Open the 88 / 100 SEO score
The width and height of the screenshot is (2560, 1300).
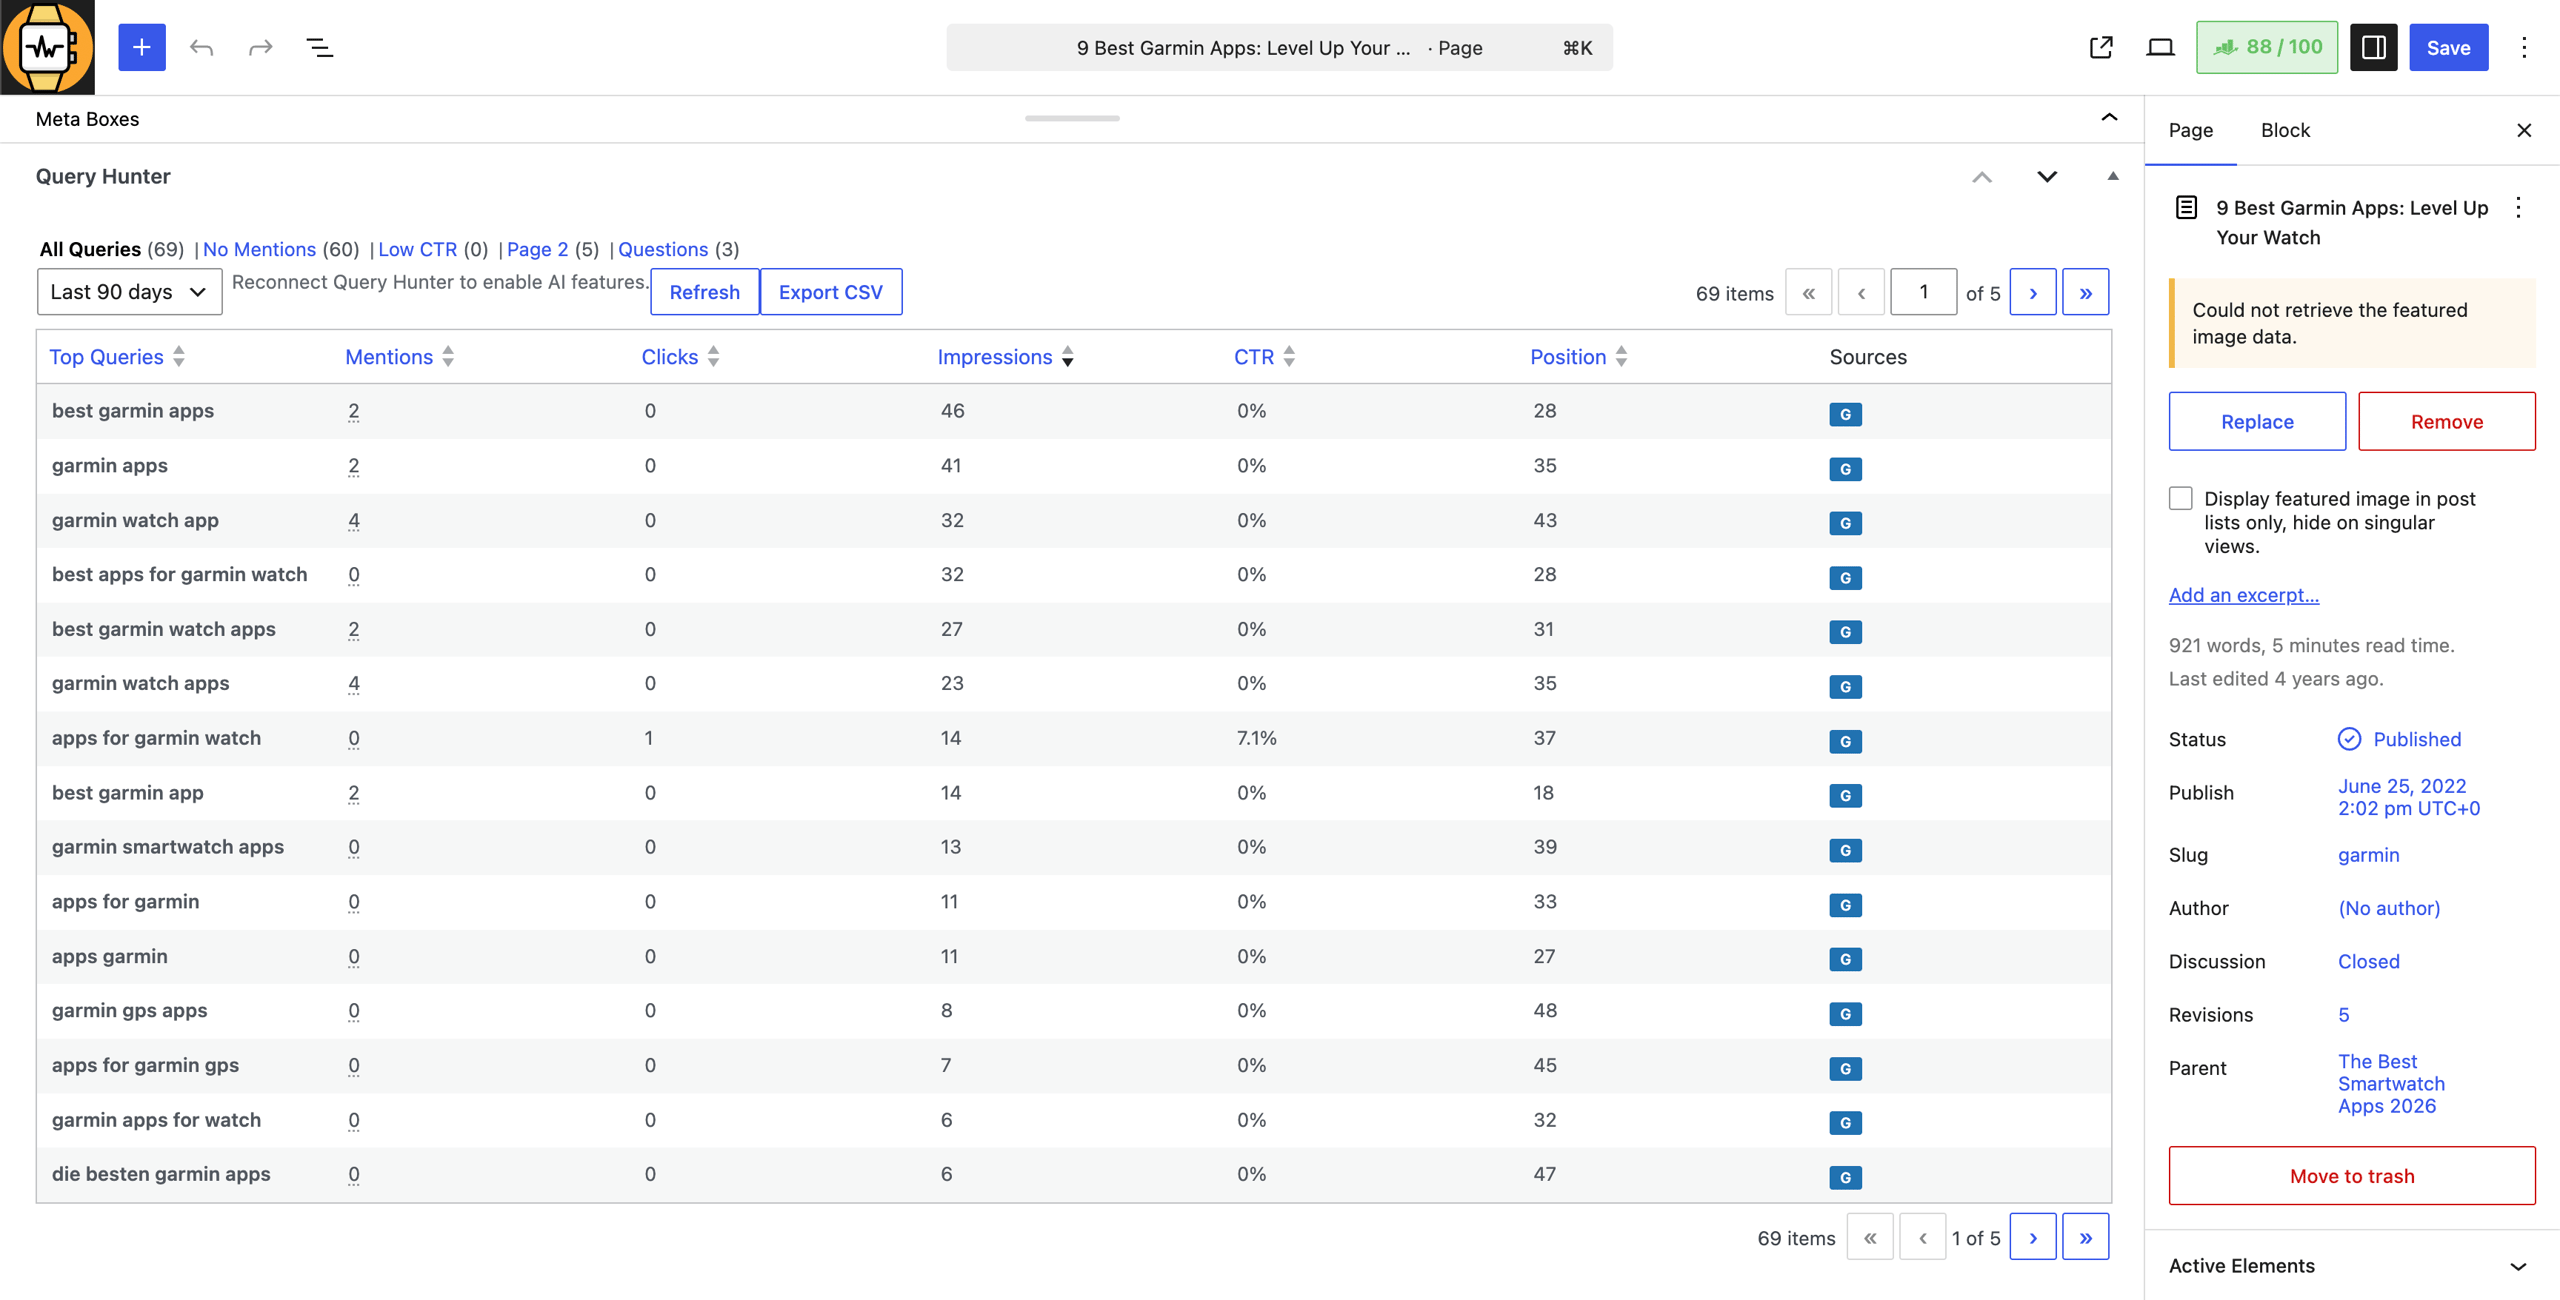(x=2266, y=47)
